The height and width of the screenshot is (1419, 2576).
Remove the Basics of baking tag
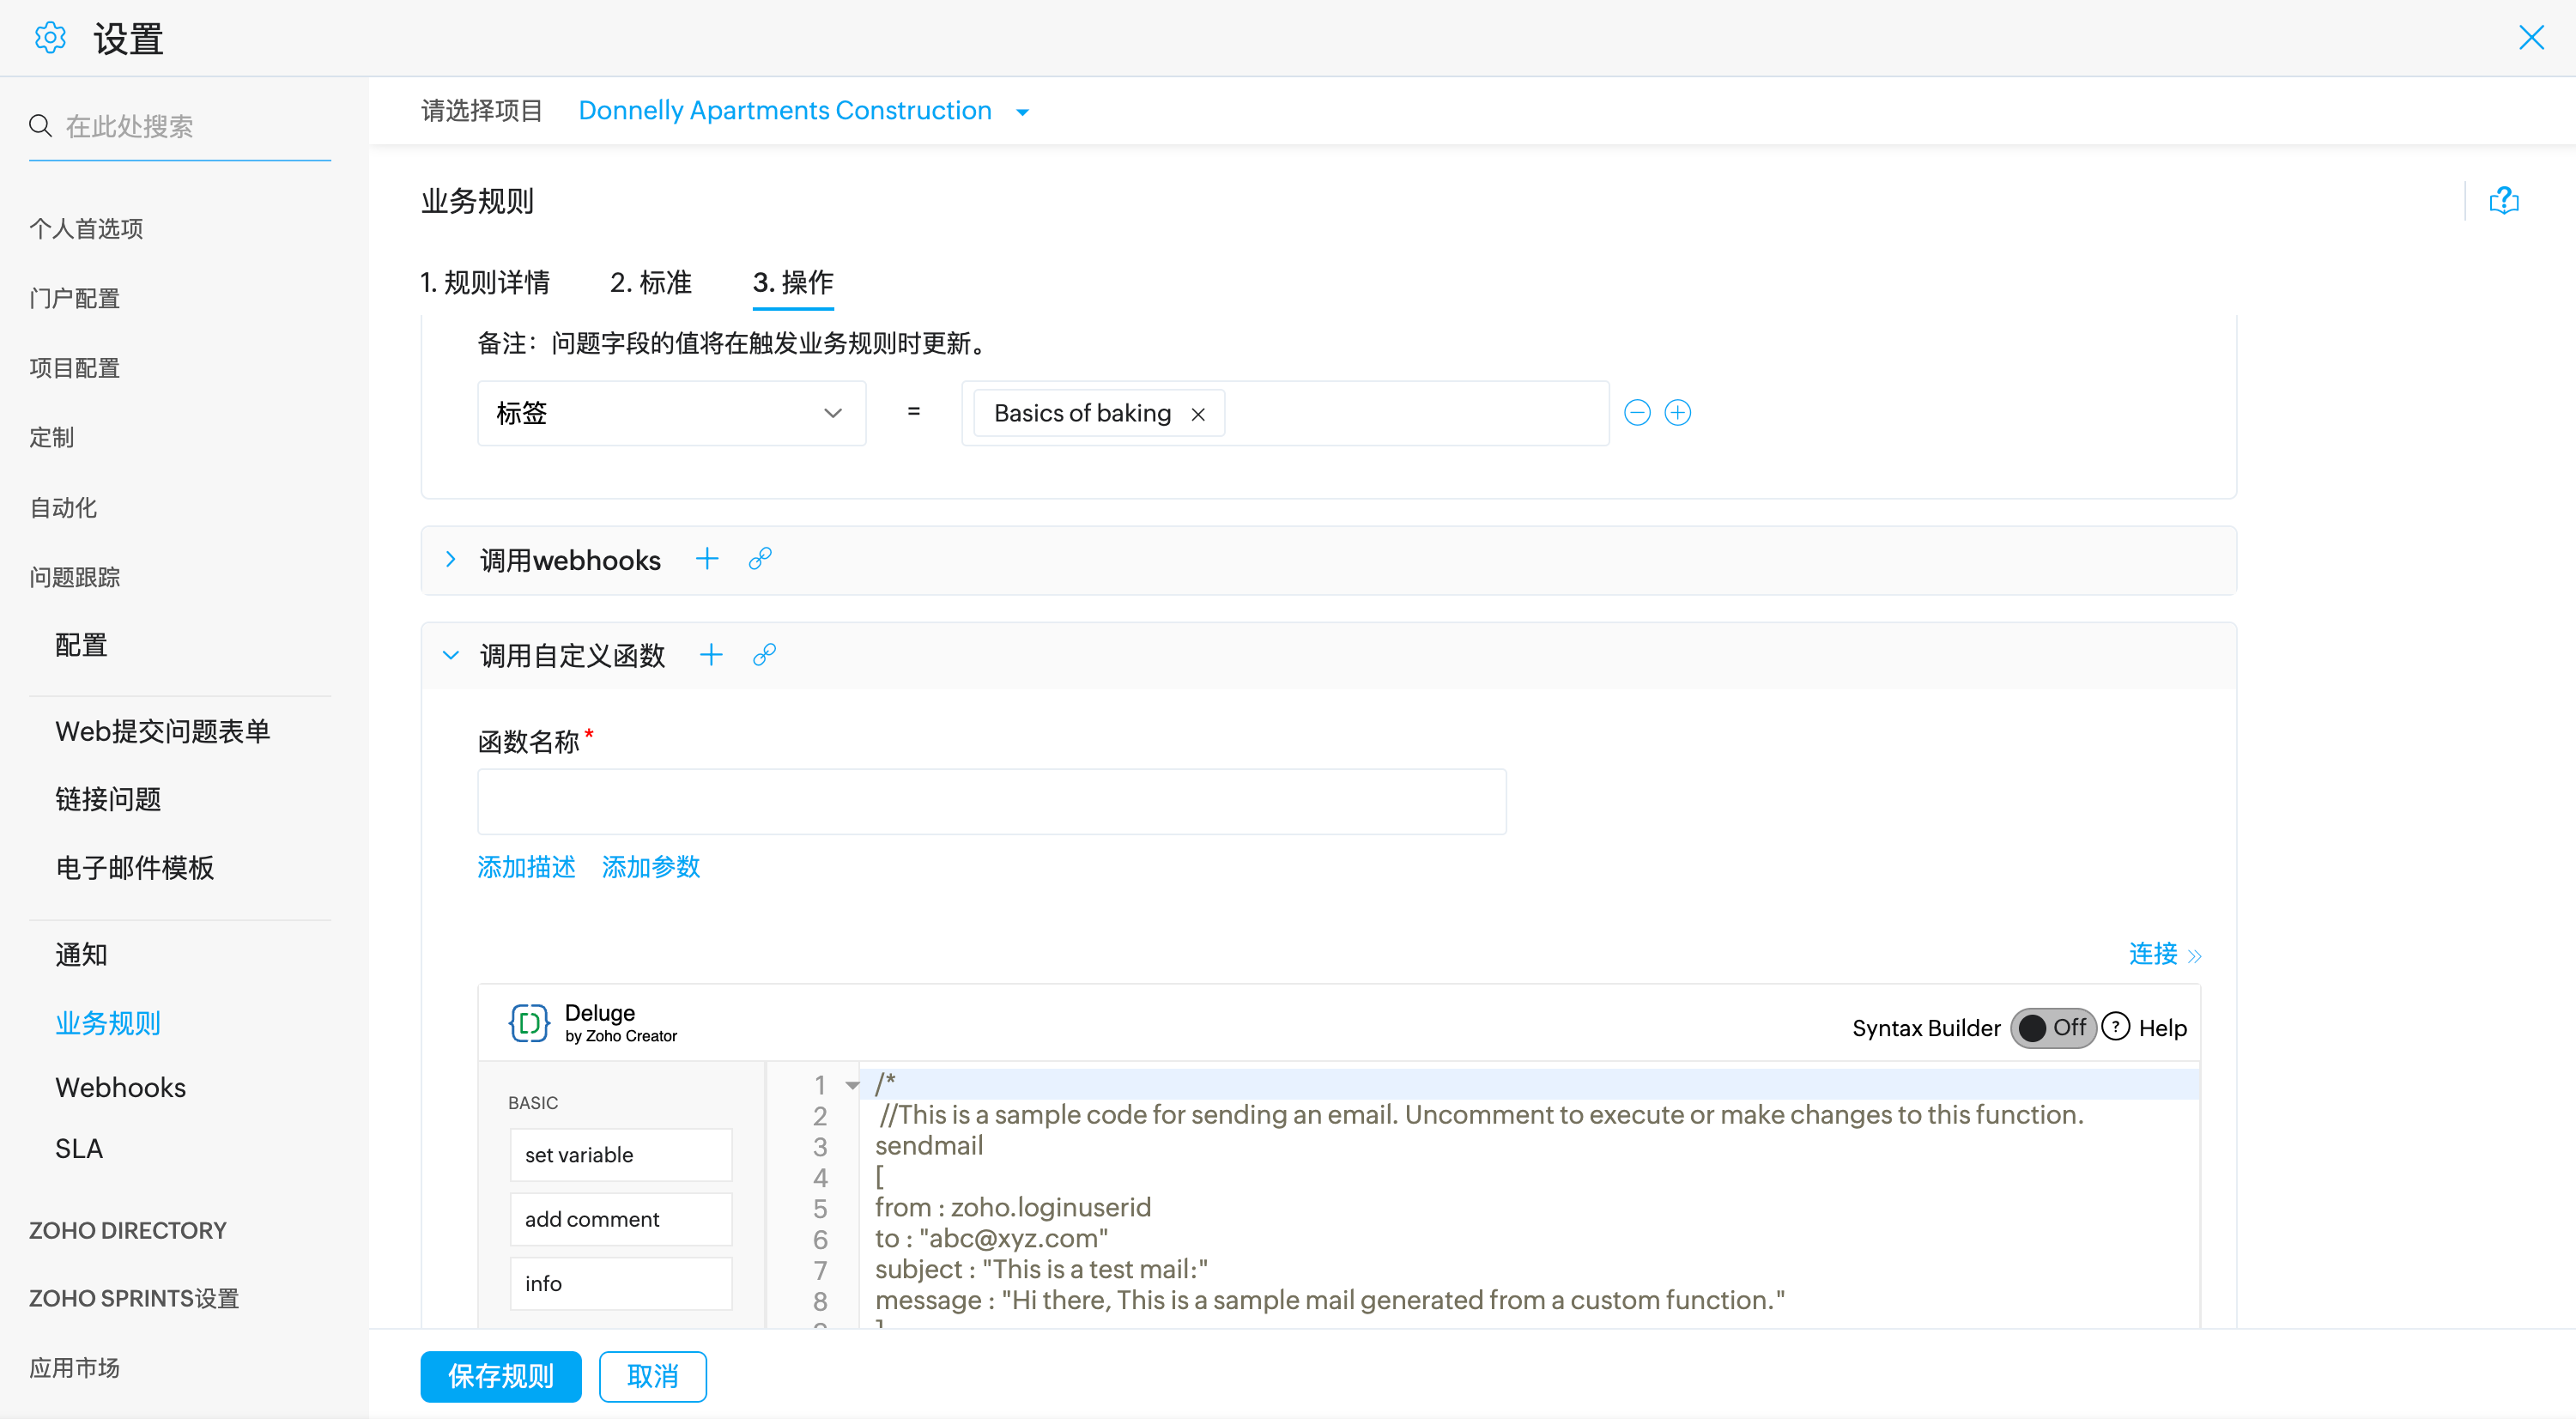pos(1198,414)
